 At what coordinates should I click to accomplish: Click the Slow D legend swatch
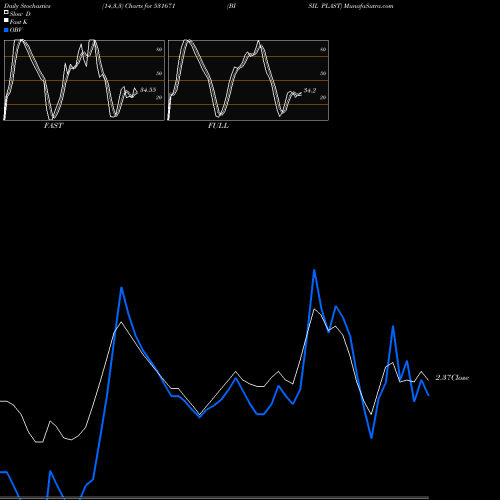pyautogui.click(x=6, y=13)
